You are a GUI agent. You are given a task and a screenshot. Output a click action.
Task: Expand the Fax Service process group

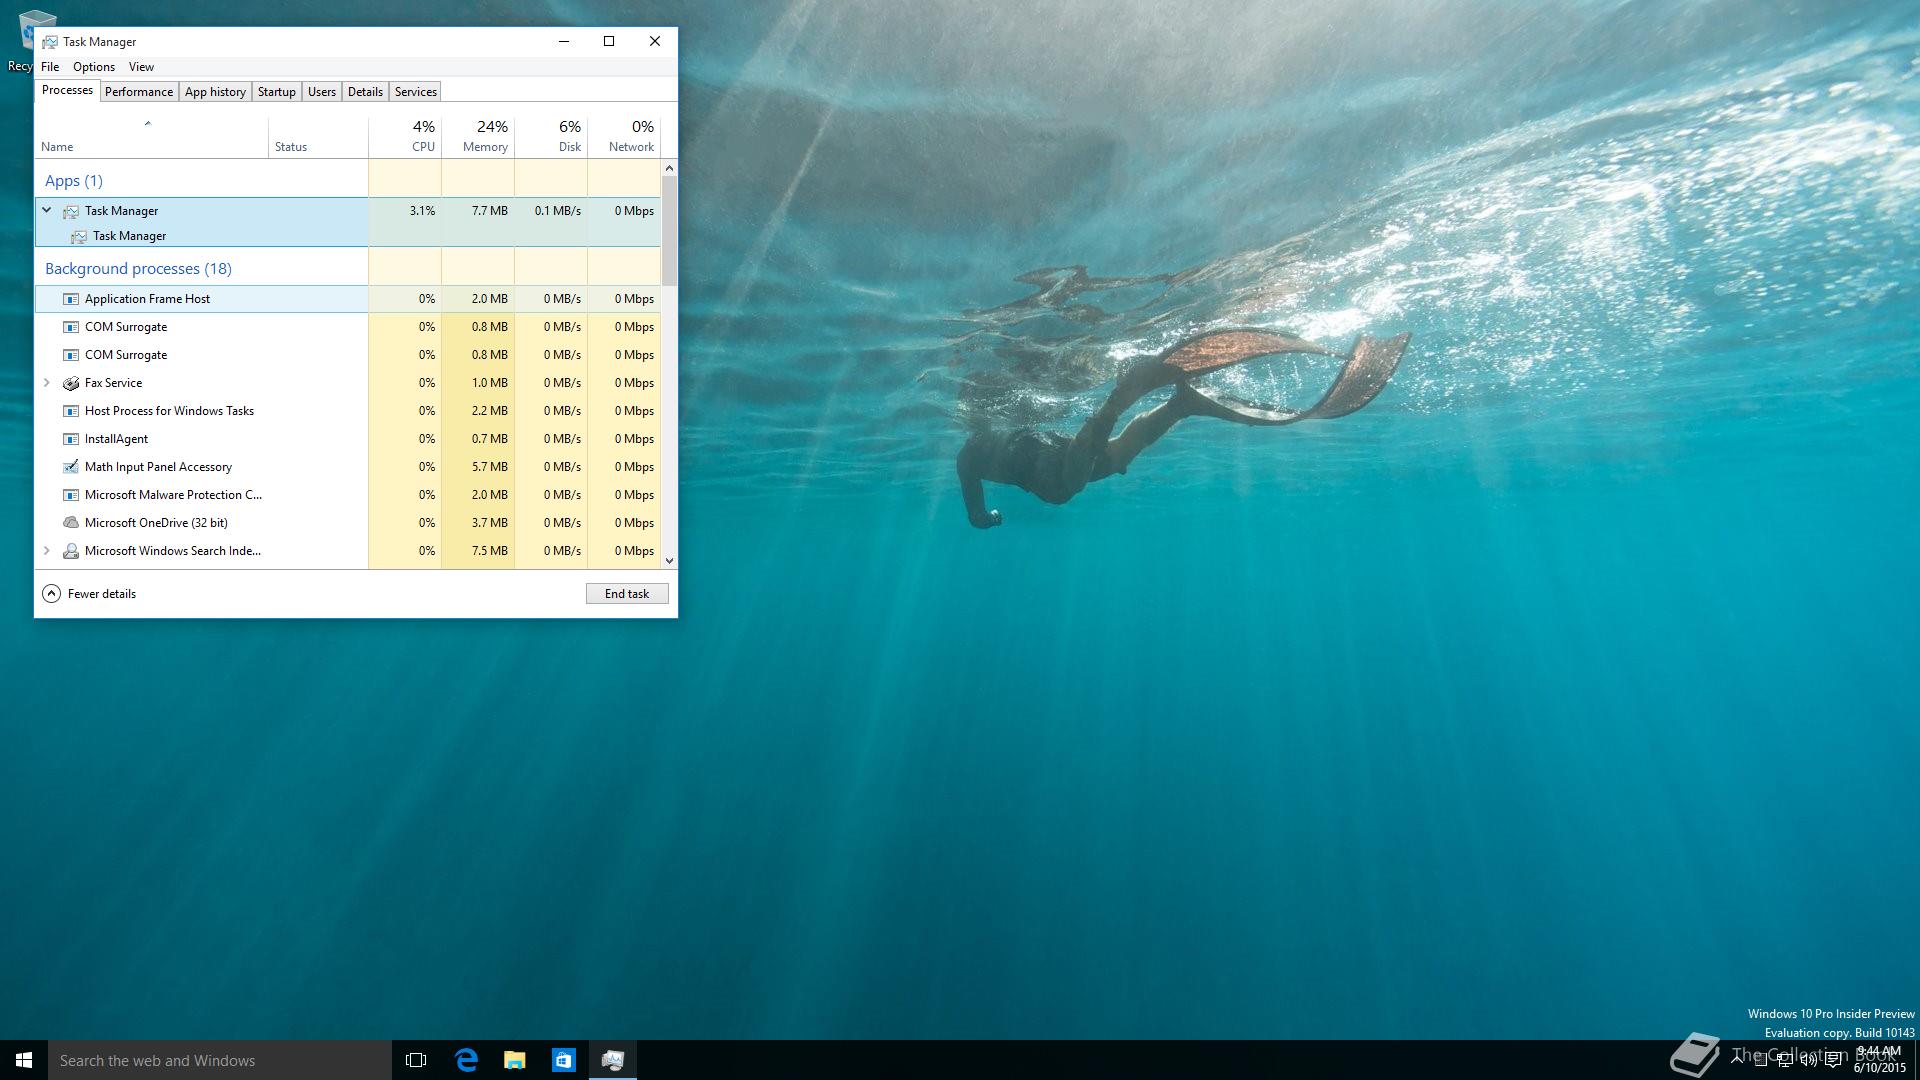pos(47,383)
